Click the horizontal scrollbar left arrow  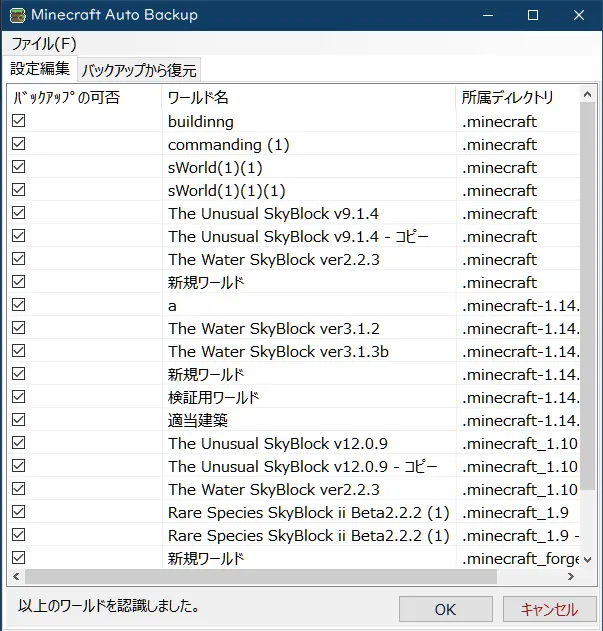(x=17, y=577)
